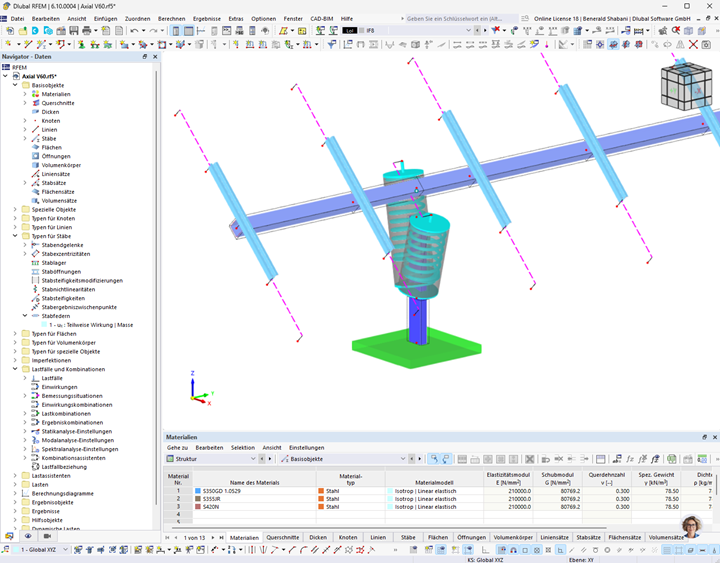
Task: Click the filter funnel icon in the second toolbar
Action: tap(331, 45)
